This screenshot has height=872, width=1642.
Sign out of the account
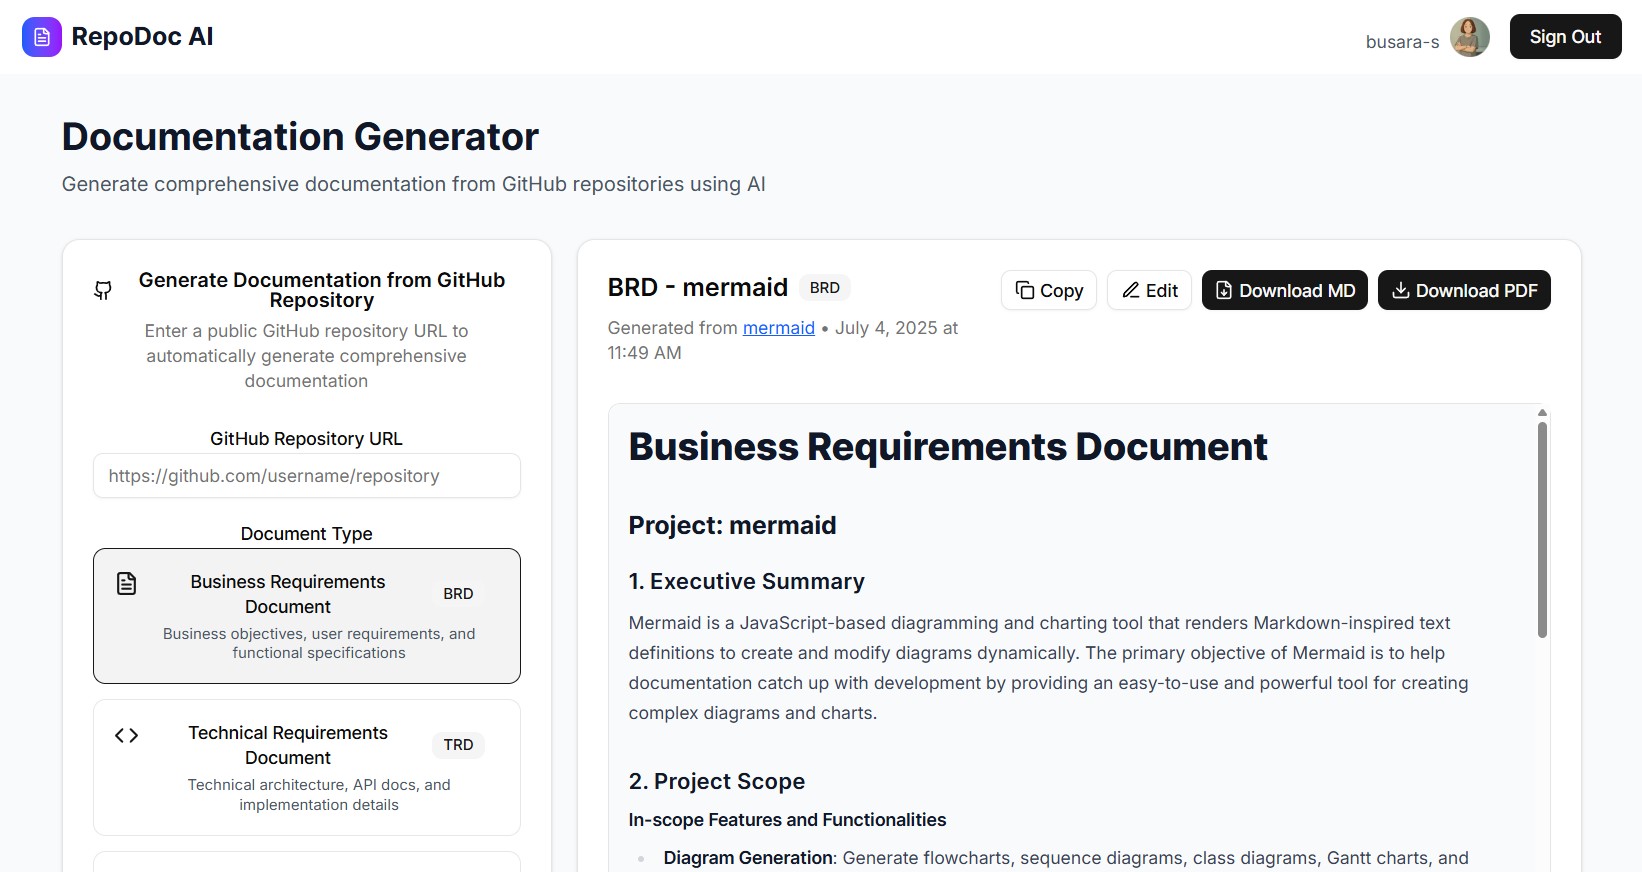pyautogui.click(x=1565, y=37)
